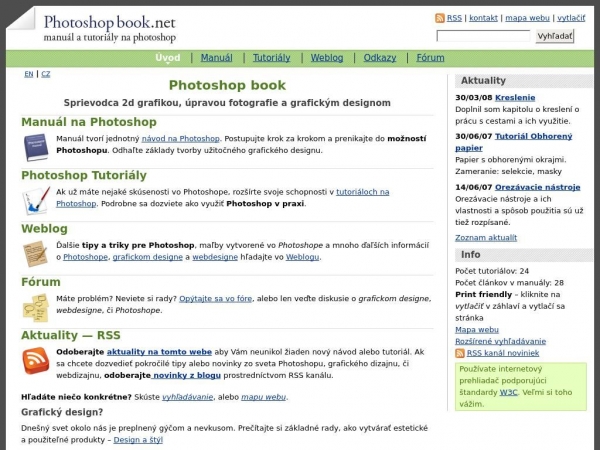The height and width of the screenshot is (450, 600).
Task: Switch language to EN
Action: 29,74
